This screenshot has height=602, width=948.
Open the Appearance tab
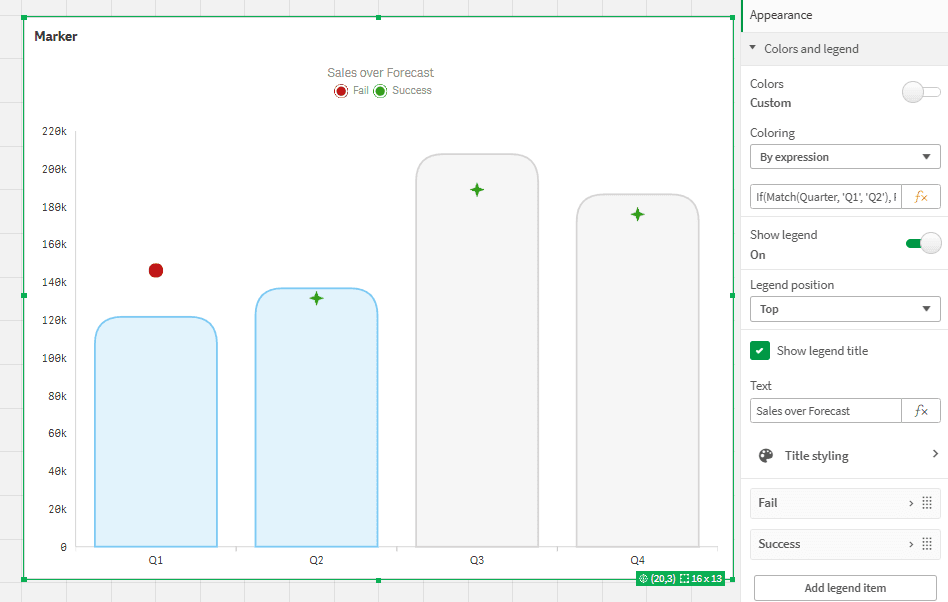pyautogui.click(x=781, y=15)
